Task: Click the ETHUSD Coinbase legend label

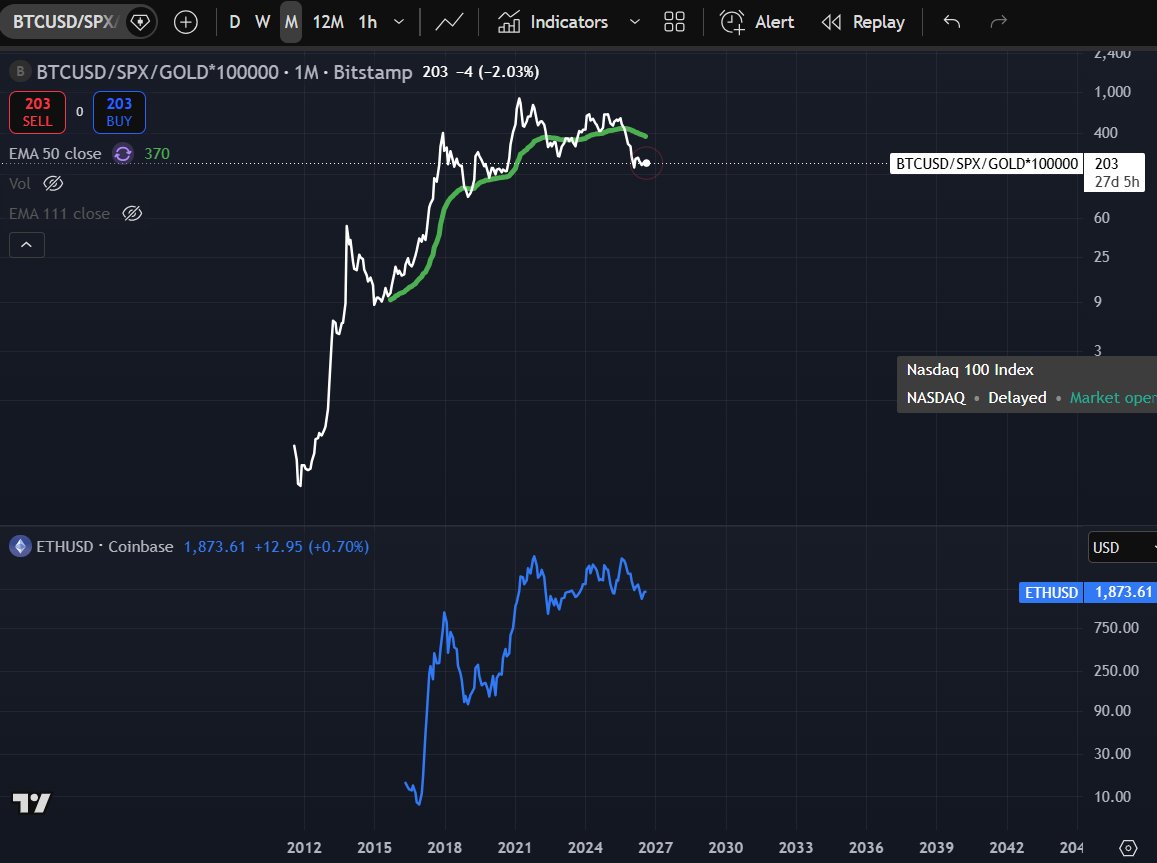Action: [x=104, y=547]
